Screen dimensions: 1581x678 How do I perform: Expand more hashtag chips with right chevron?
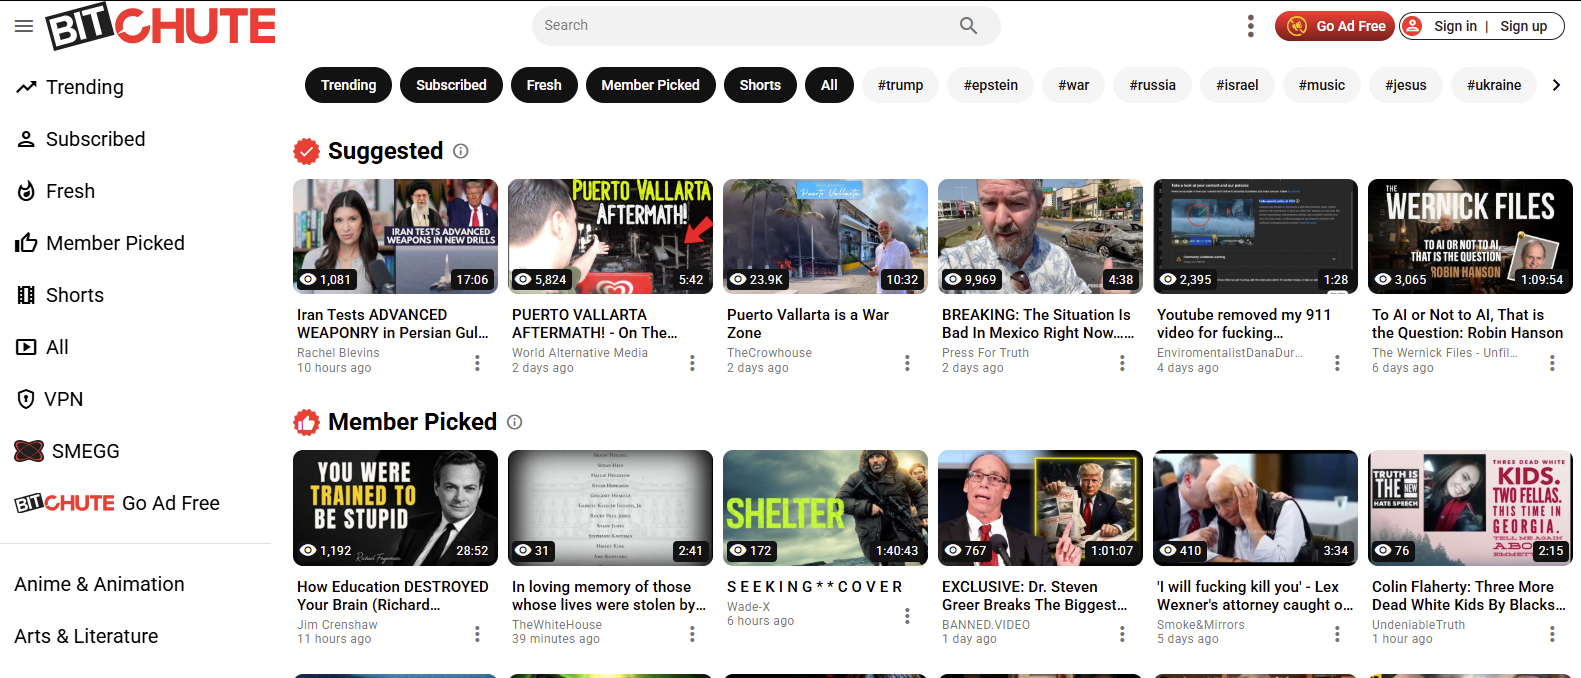(x=1556, y=85)
